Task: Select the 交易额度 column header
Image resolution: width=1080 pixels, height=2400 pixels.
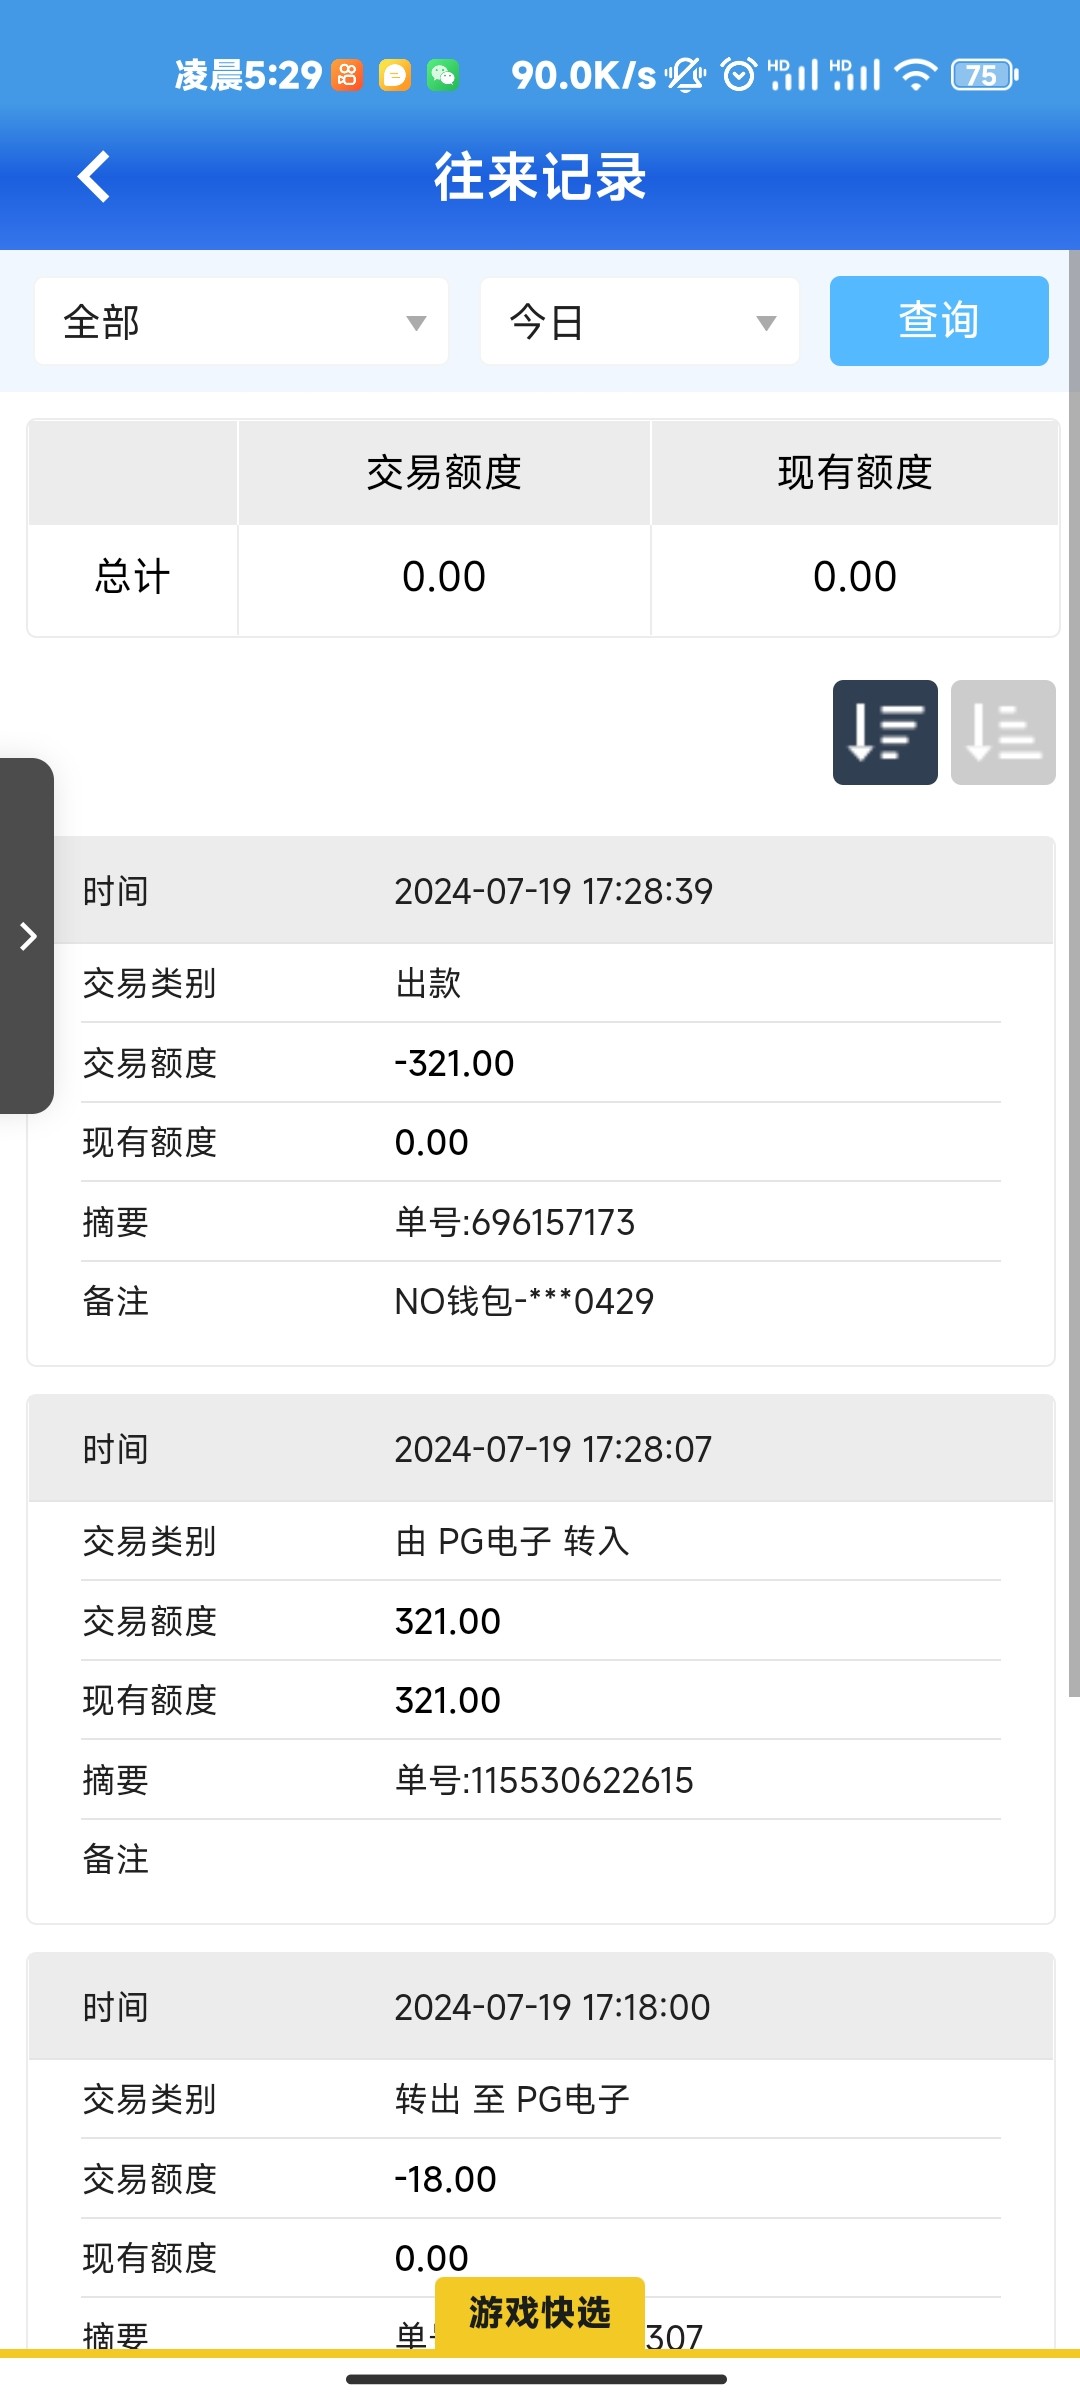Action: [444, 473]
